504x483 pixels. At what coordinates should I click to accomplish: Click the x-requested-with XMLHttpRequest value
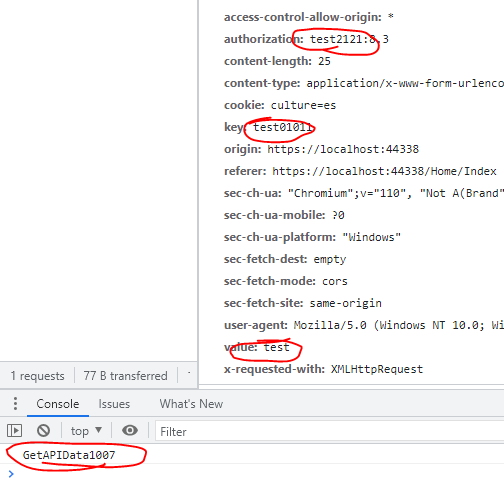(377, 369)
